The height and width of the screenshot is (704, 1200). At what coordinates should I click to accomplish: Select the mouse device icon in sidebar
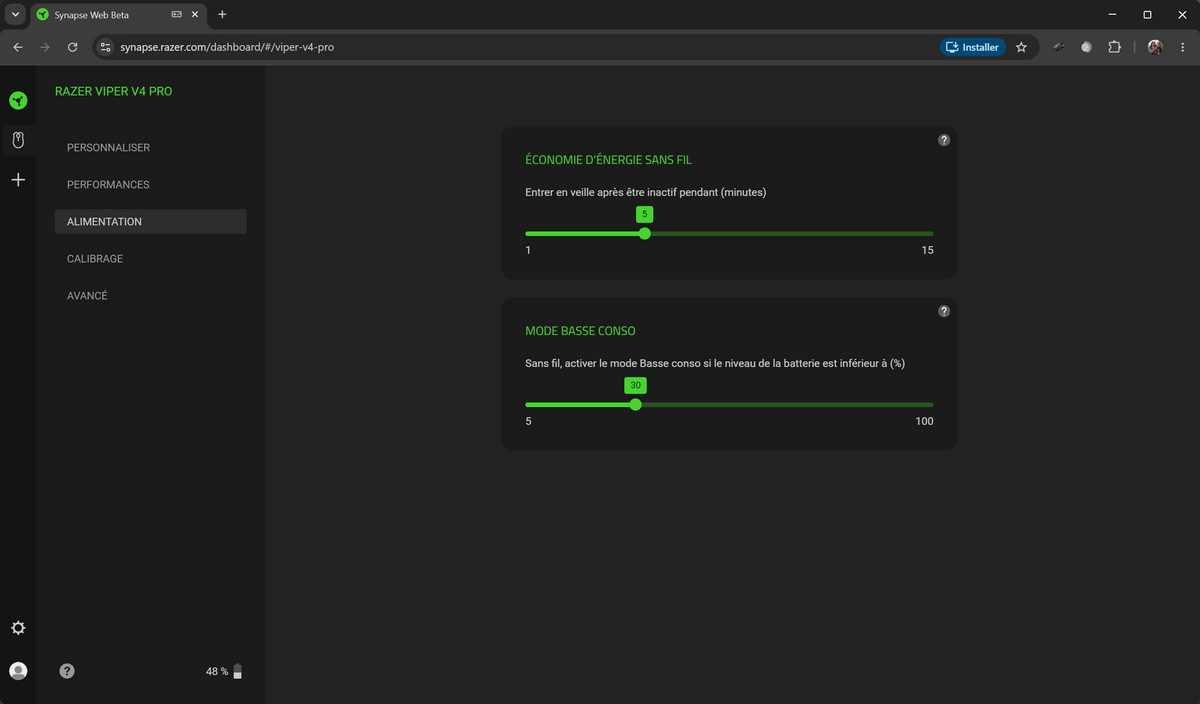[x=18, y=140]
